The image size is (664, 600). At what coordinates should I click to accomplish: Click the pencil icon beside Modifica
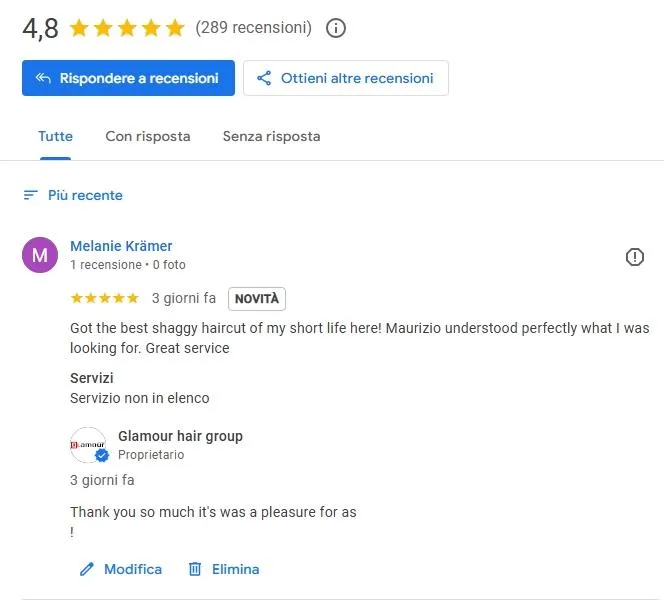(x=86, y=569)
